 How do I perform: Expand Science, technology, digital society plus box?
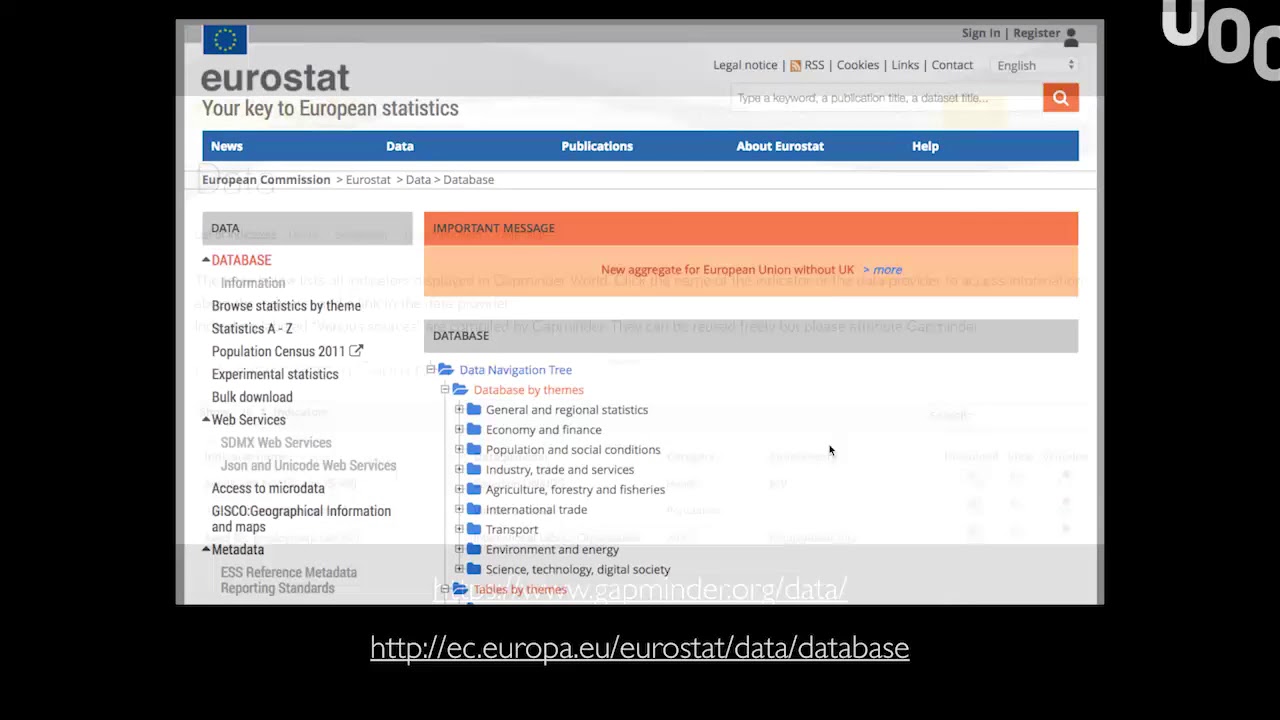tap(459, 570)
